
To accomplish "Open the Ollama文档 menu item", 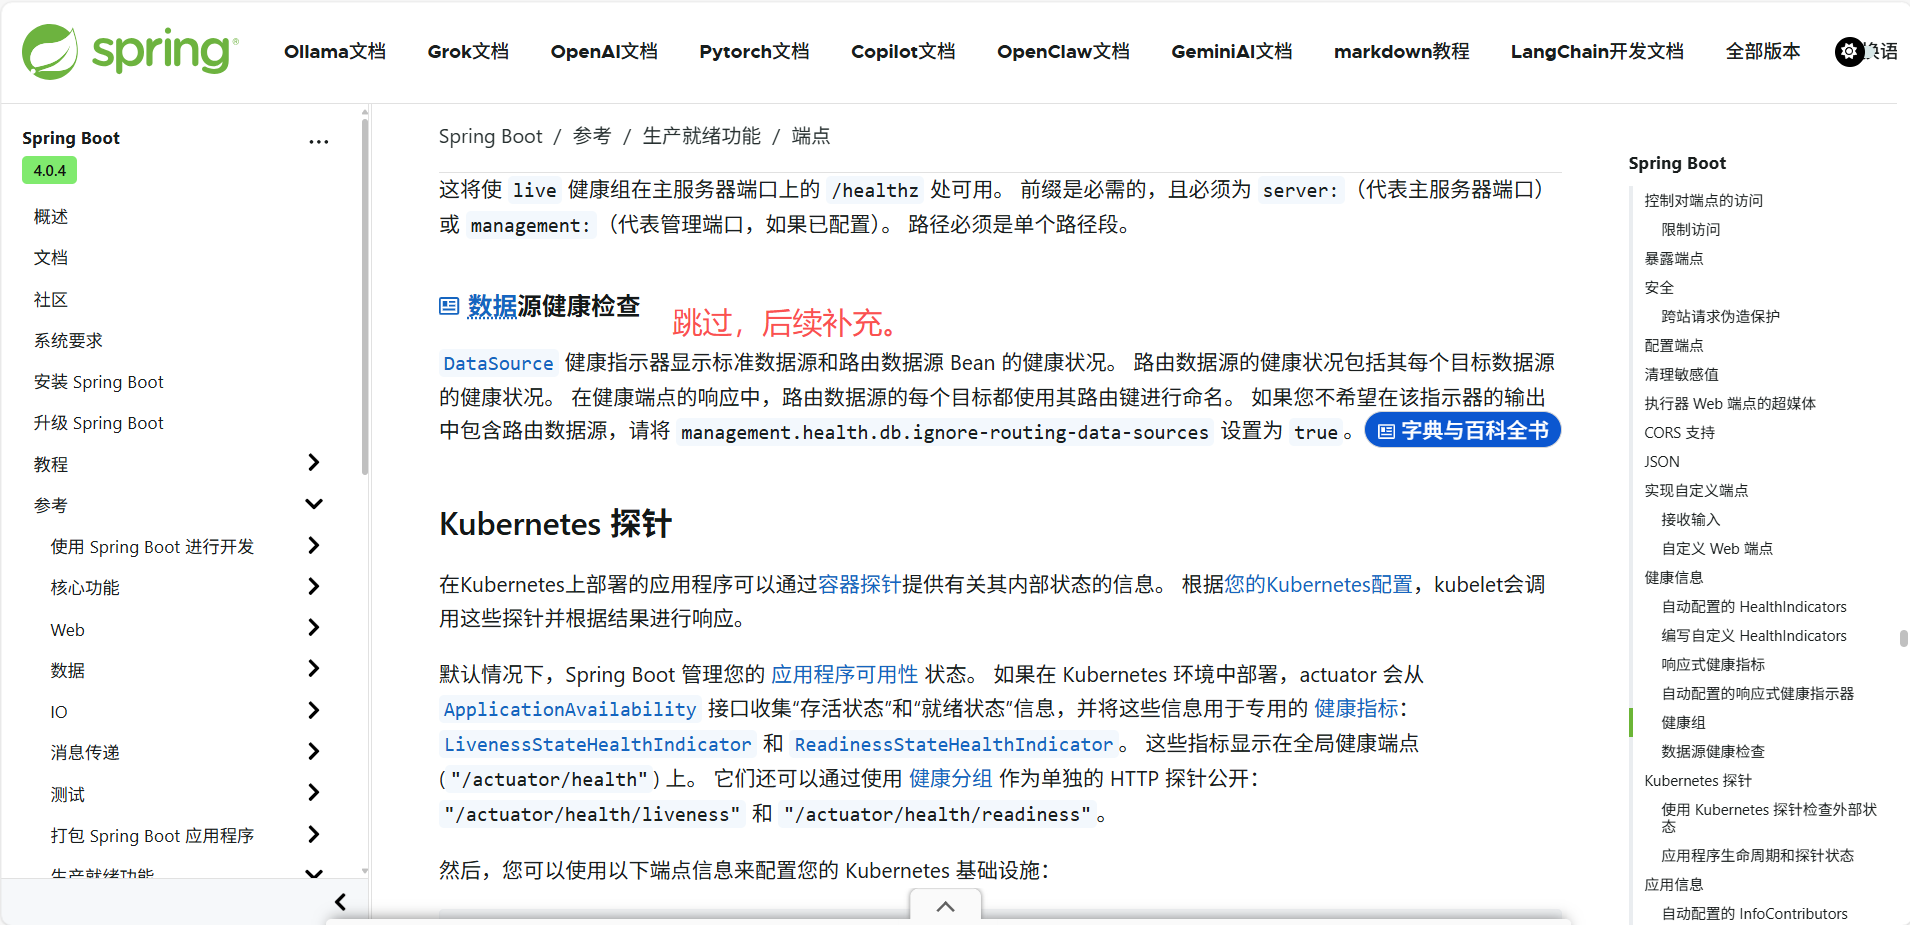I will point(335,52).
